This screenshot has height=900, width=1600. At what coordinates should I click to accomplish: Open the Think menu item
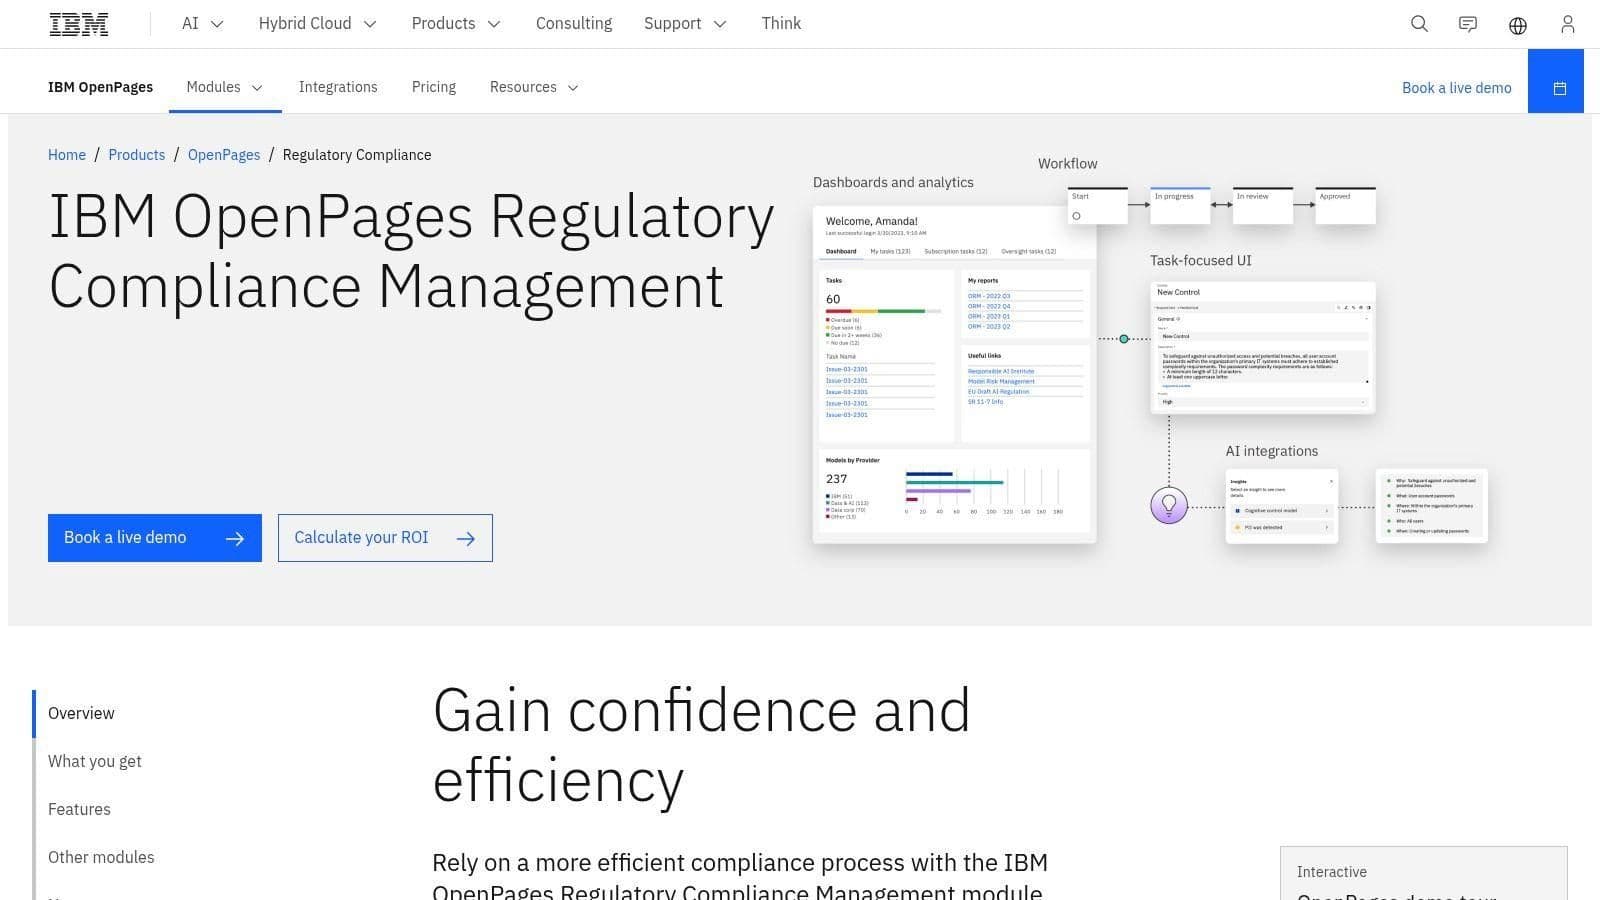click(781, 23)
